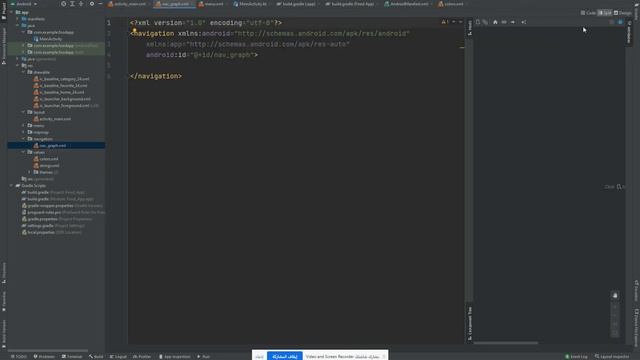Click the New Destination icon in navigation editor
Image resolution: width=640 pixels, height=360 pixels.
coord(478,22)
